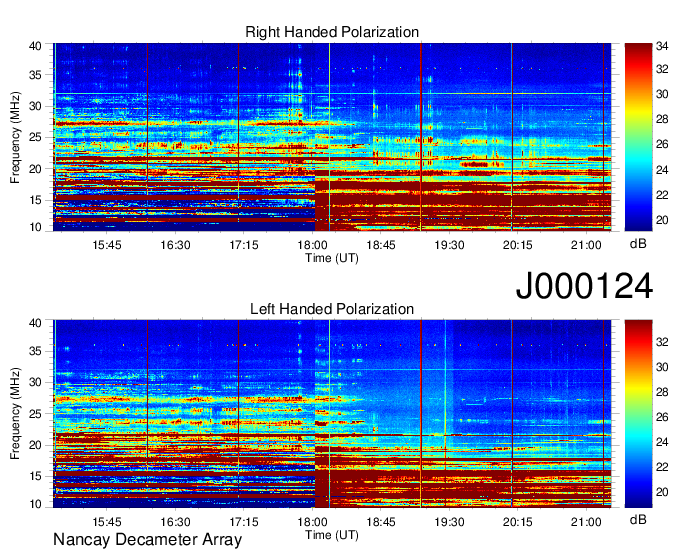
Task: Click the Time (UT) label under Left Handed plot
Action: (x=332, y=535)
